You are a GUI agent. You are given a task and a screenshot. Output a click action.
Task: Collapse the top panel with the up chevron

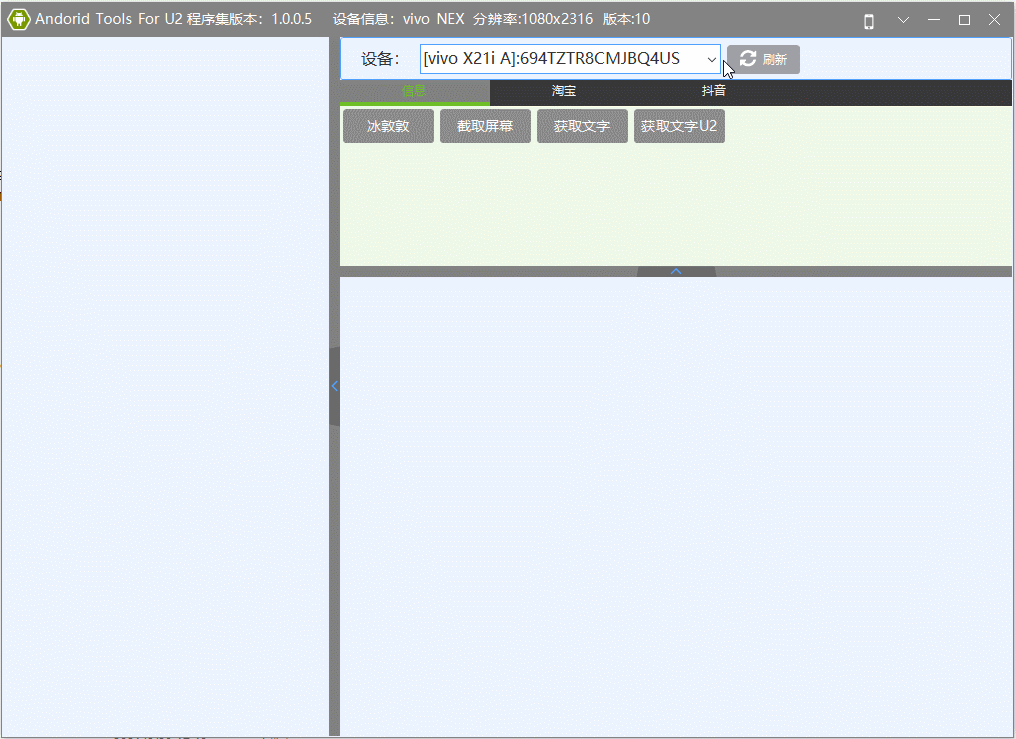pos(676,271)
